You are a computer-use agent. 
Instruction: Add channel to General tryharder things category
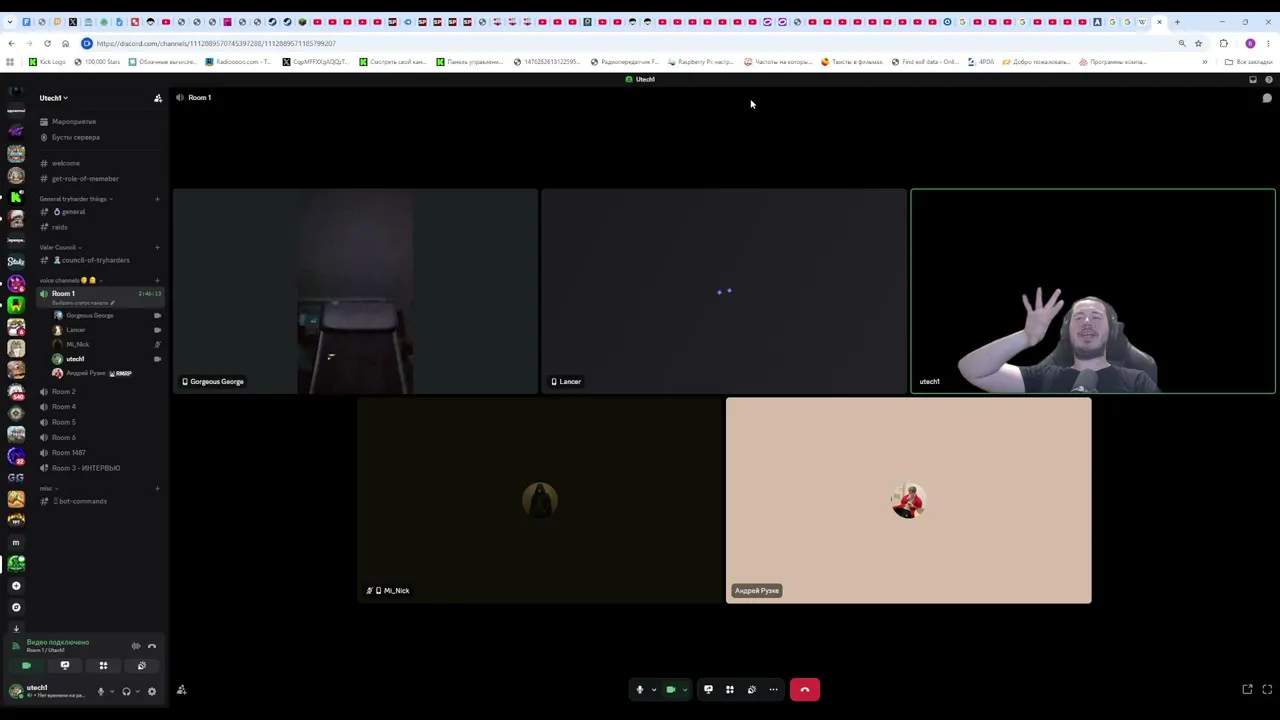(x=157, y=199)
